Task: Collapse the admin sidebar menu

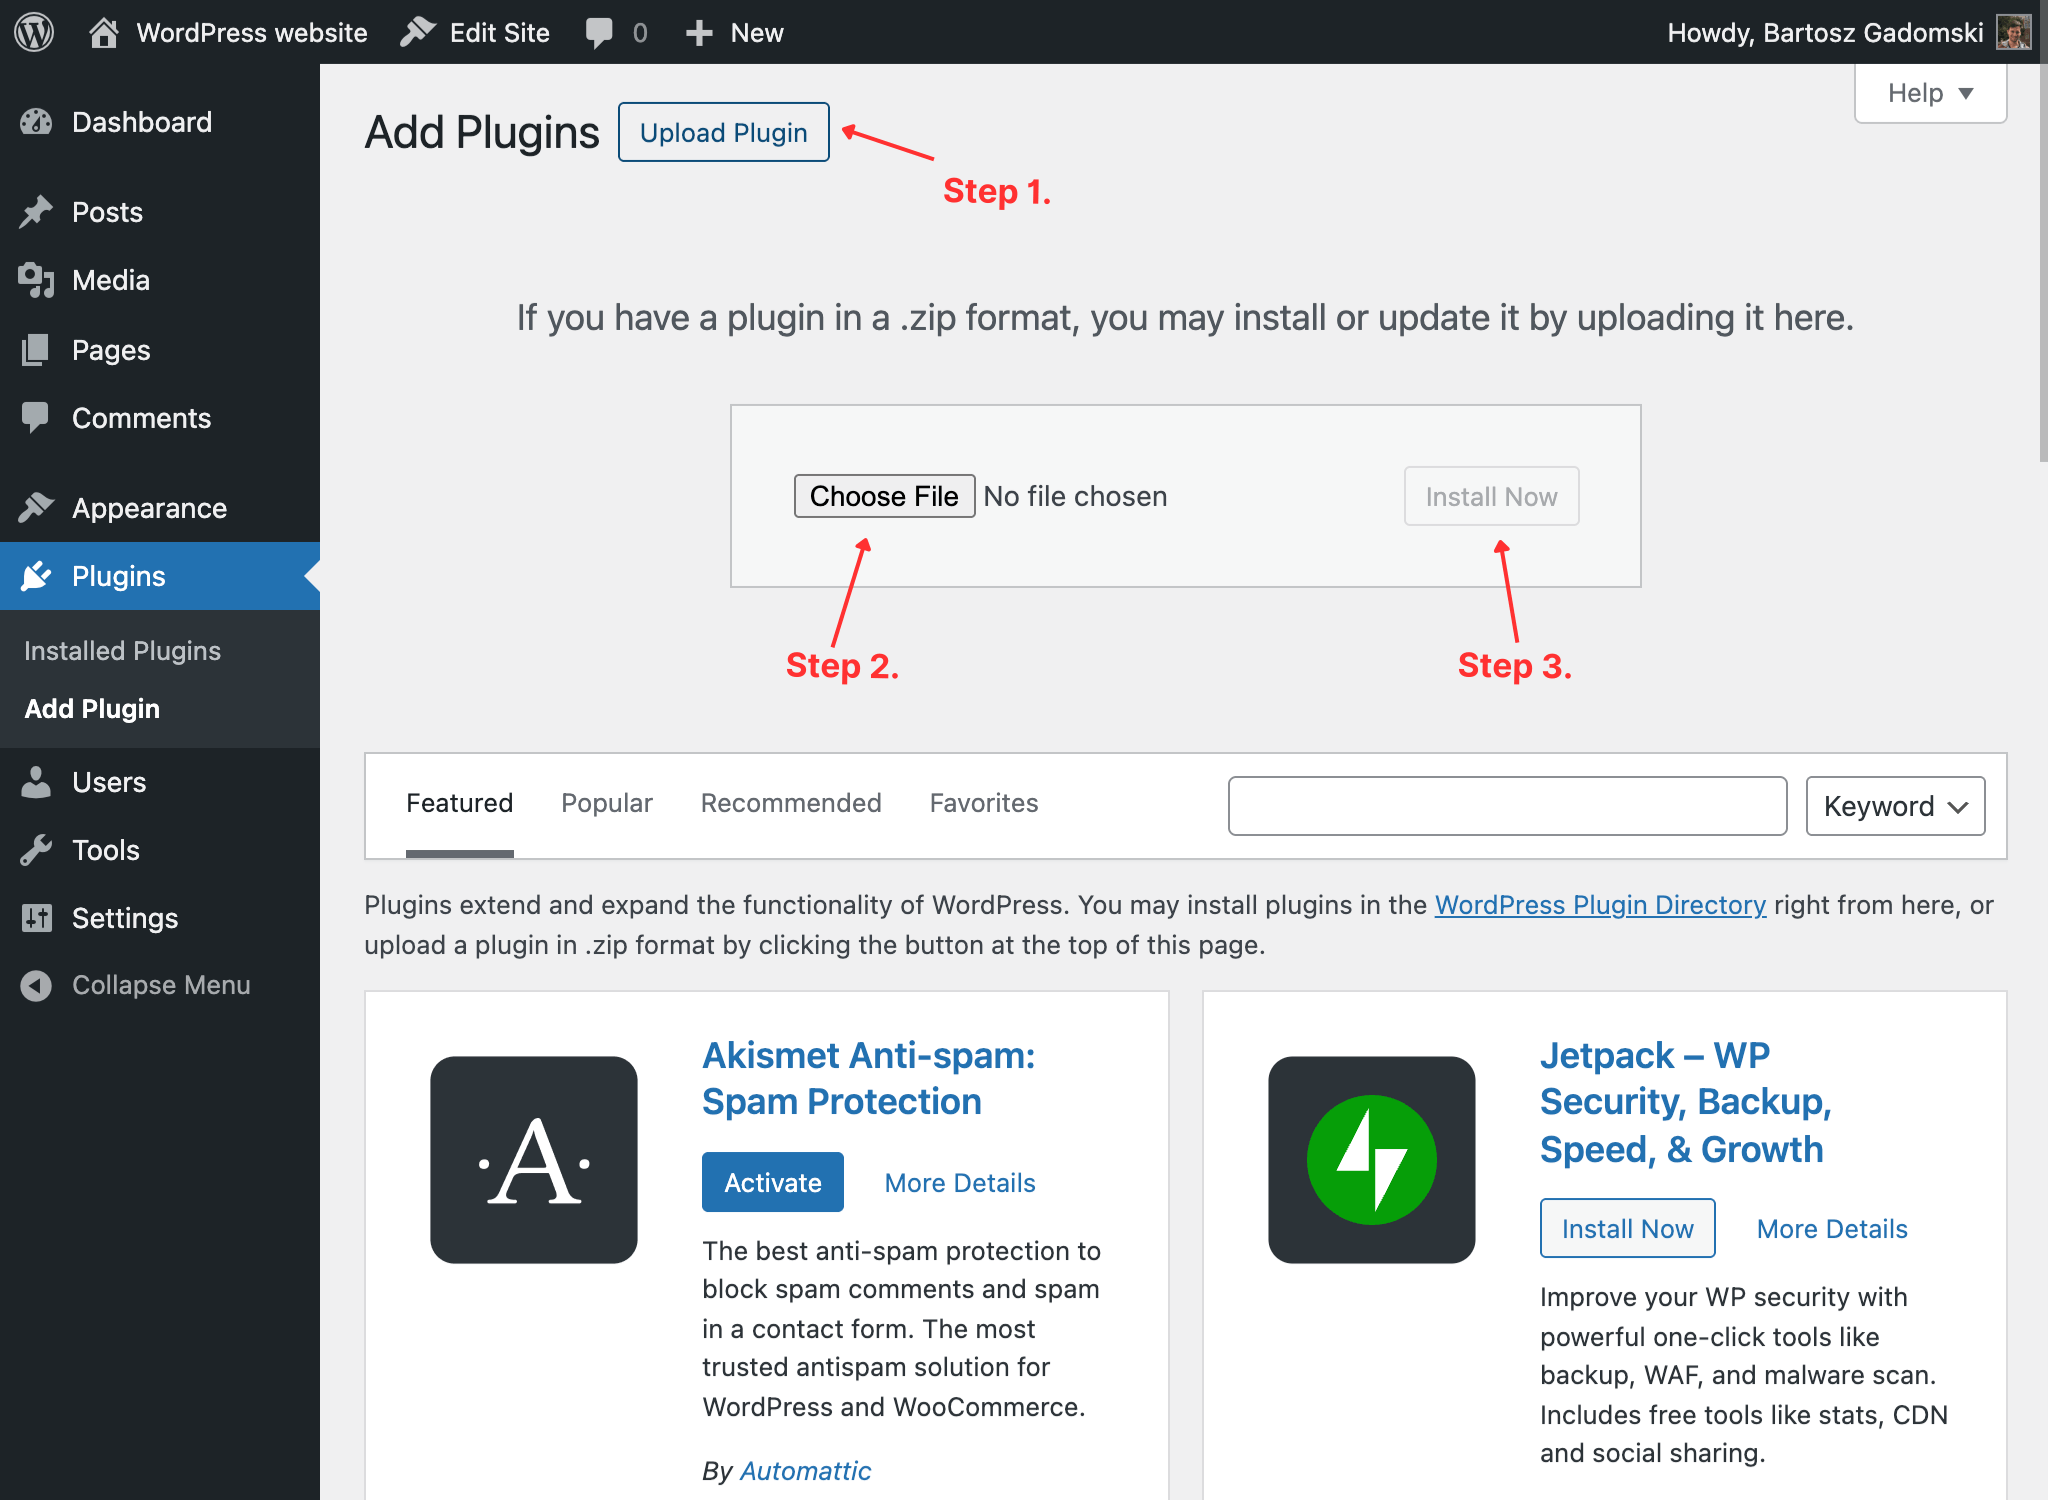Action: (160, 985)
